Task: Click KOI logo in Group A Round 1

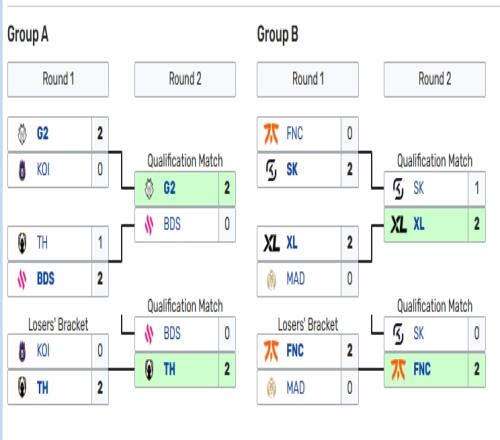Action: click(22, 170)
